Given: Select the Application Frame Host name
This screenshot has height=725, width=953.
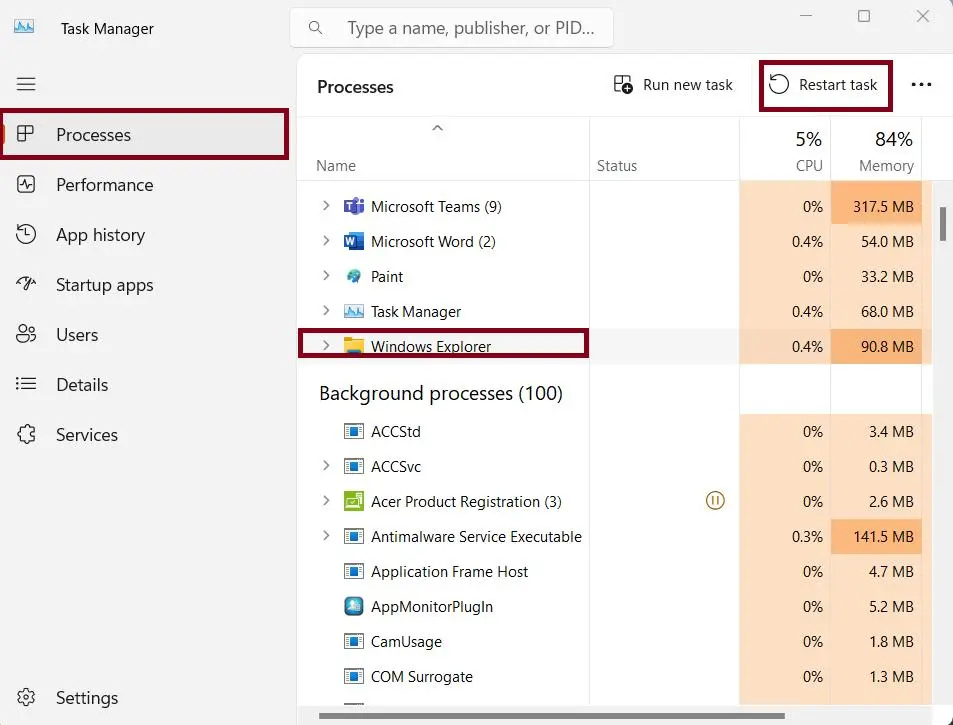Looking at the screenshot, I should (449, 571).
